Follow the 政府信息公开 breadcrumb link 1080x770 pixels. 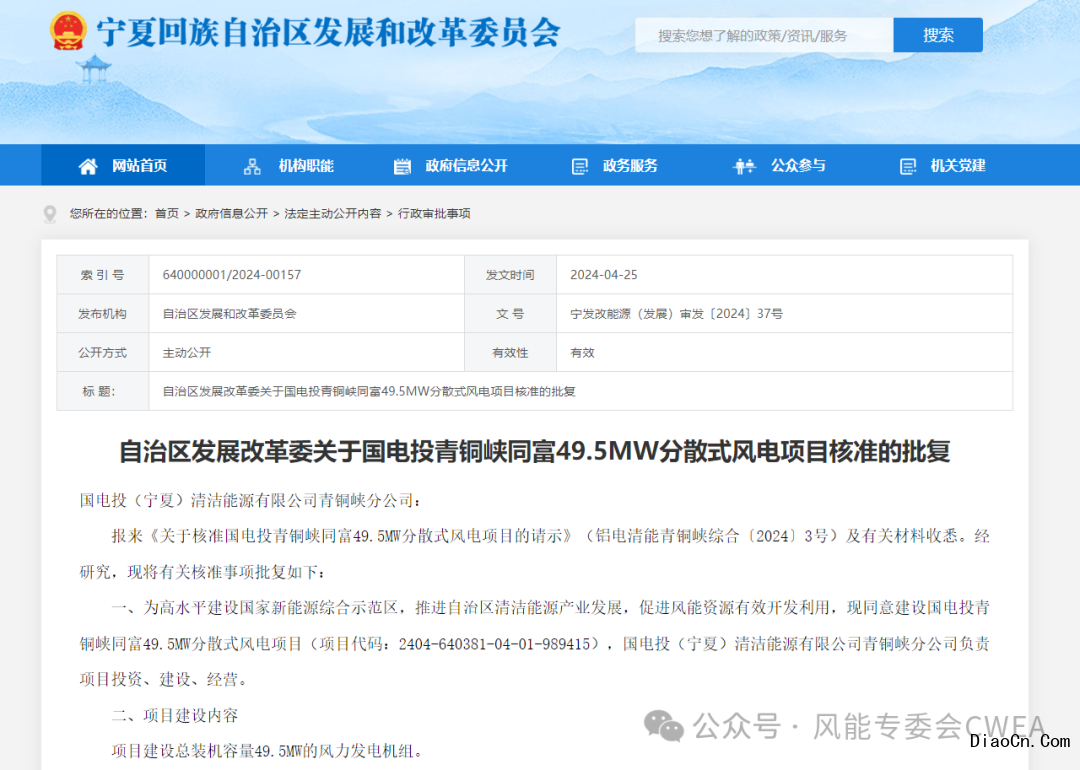(231, 214)
